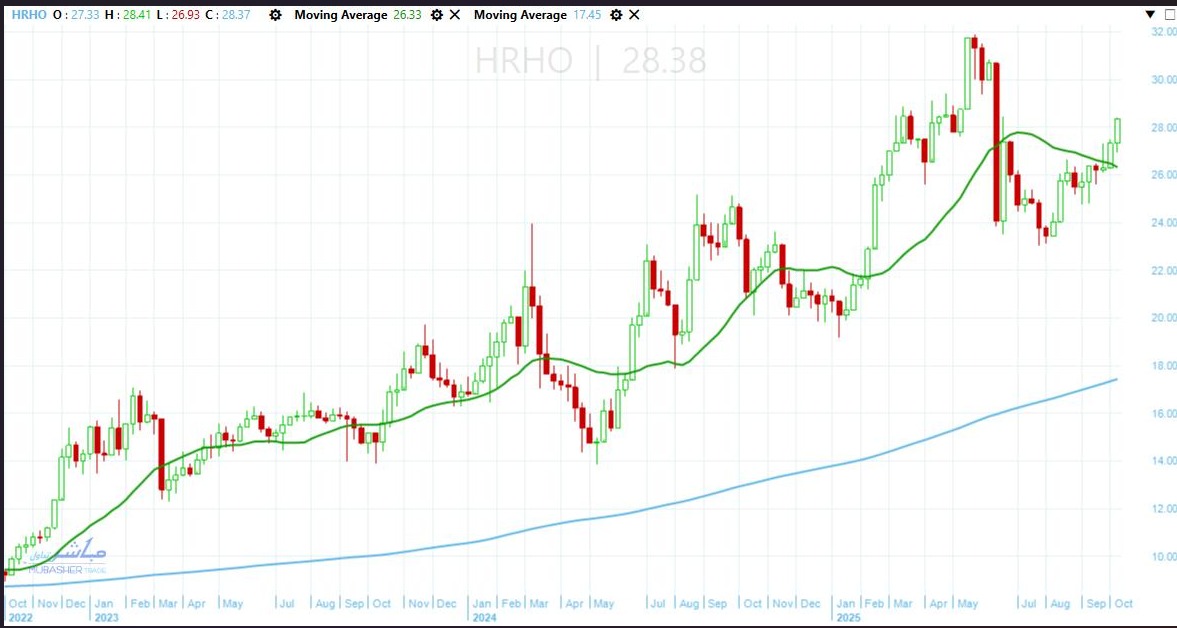Select the Moving Average 26.33 legend label

click(340, 15)
